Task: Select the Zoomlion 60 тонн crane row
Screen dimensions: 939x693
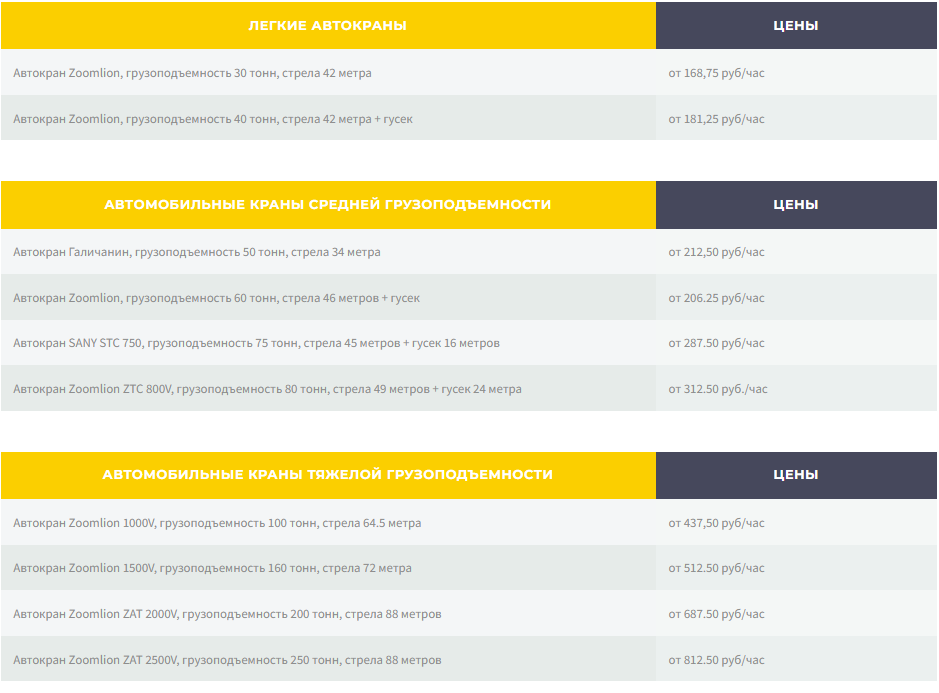Action: pyautogui.click(x=216, y=298)
